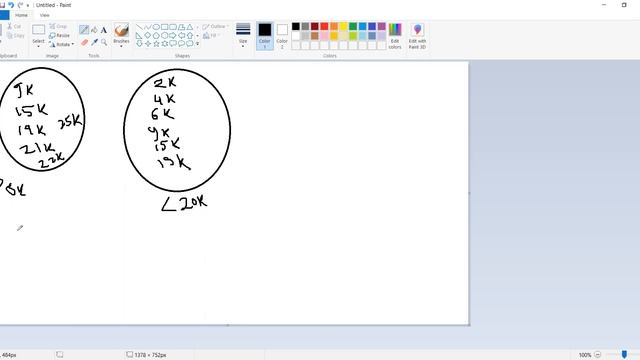Image resolution: width=640 pixels, height=360 pixels.
Task: Choose the Triangle shape
Action: (190, 27)
